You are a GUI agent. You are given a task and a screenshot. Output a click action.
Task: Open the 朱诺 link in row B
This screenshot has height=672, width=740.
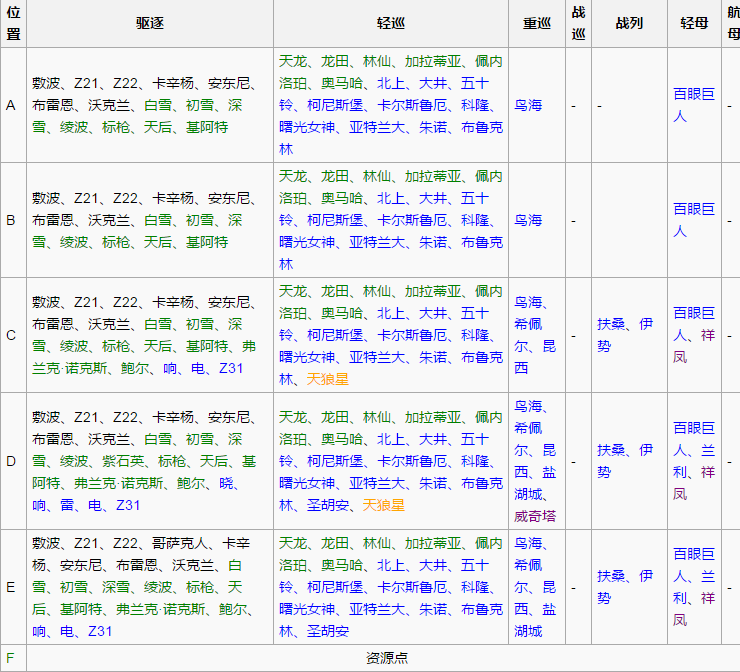coord(433,243)
